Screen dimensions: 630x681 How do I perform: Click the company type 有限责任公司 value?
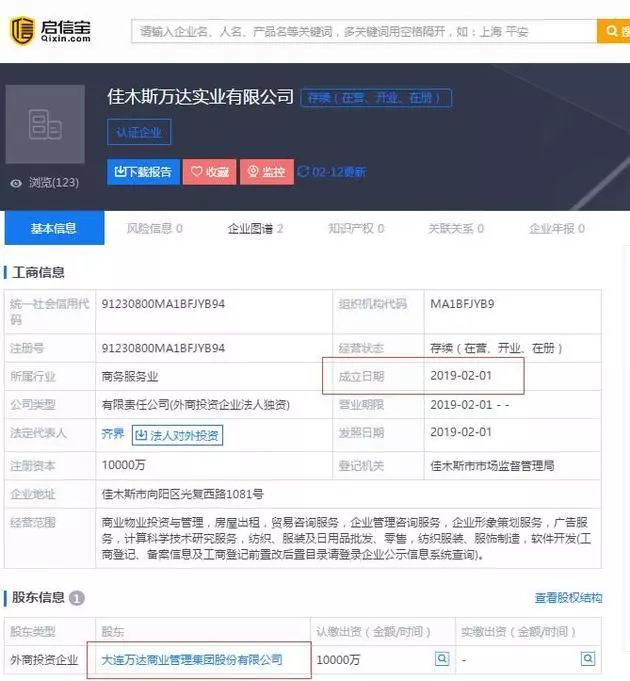pos(195,404)
